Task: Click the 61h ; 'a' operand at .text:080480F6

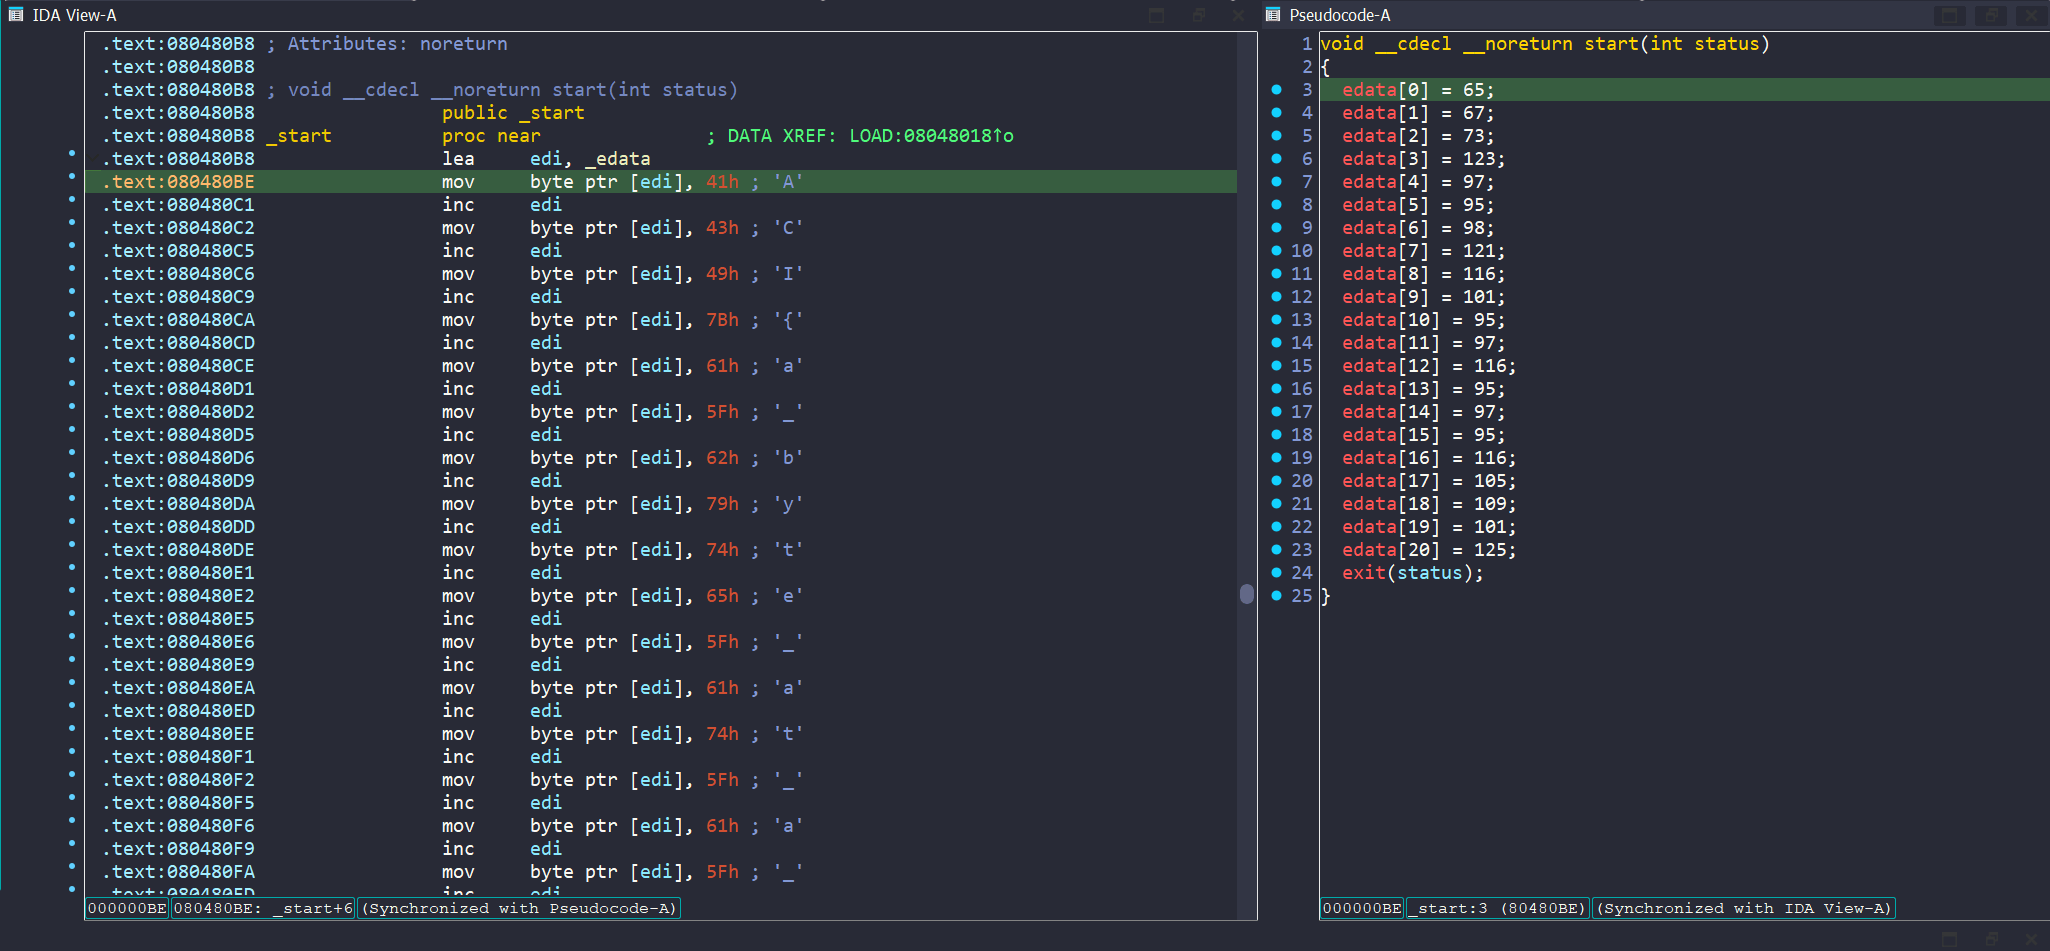Action: [754, 826]
